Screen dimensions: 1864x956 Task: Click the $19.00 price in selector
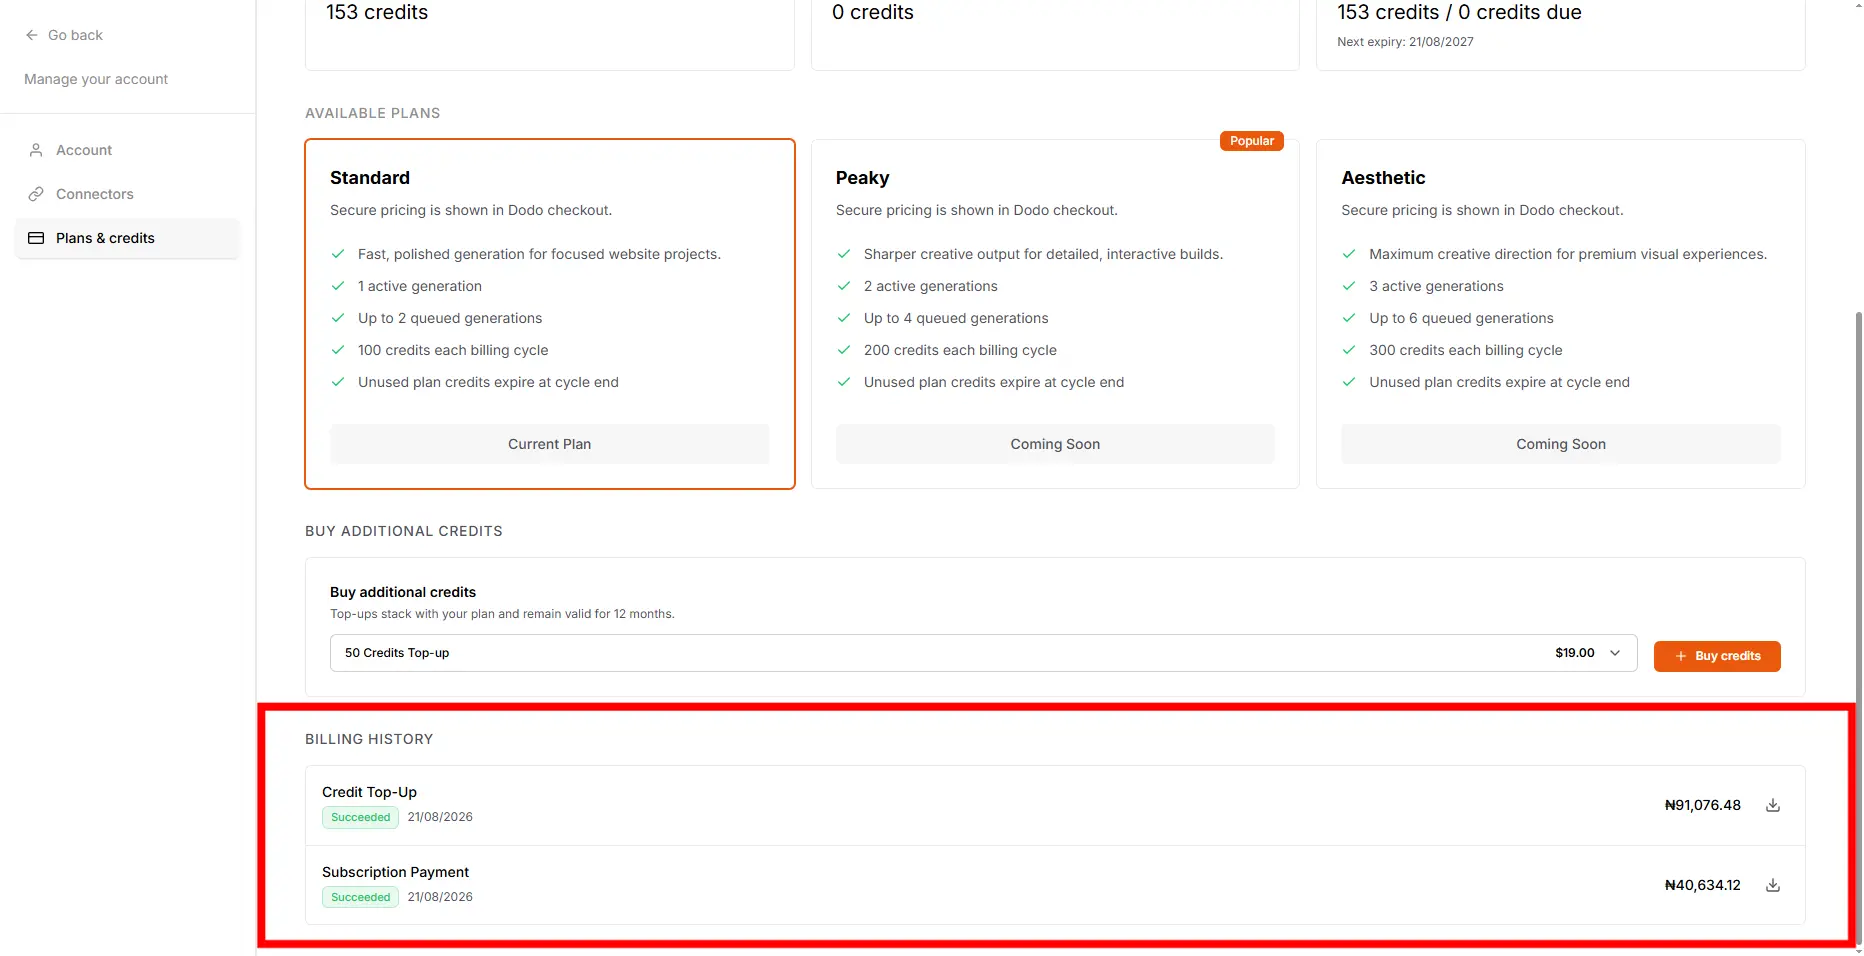pyautogui.click(x=1575, y=653)
